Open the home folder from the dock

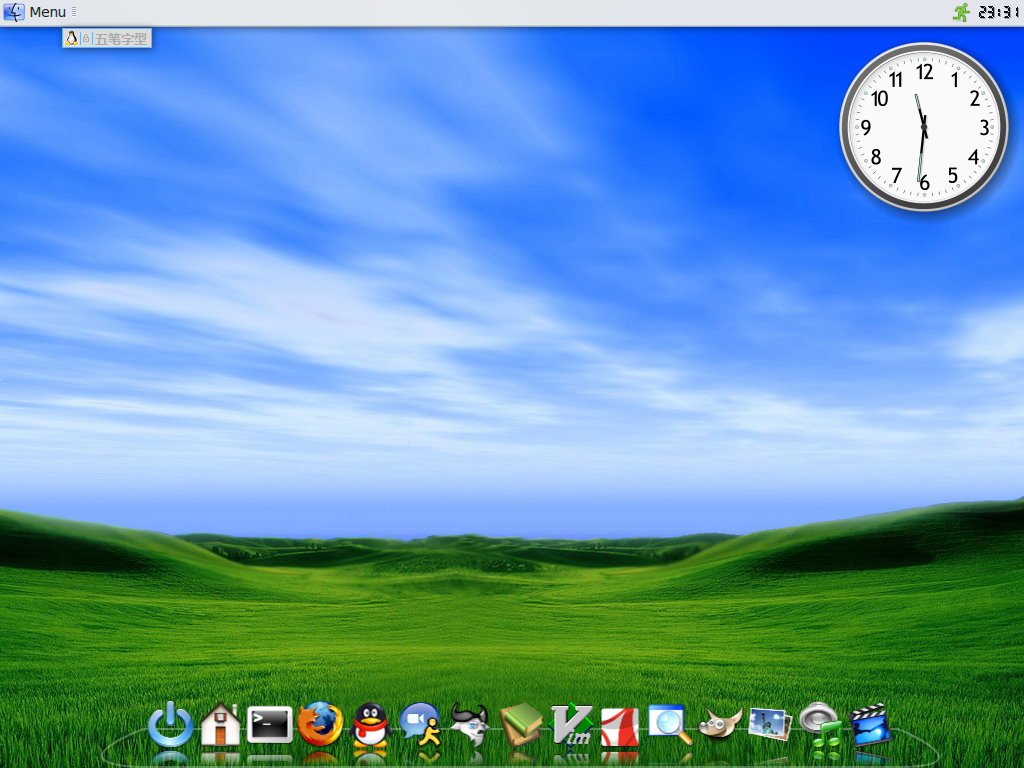pos(220,724)
